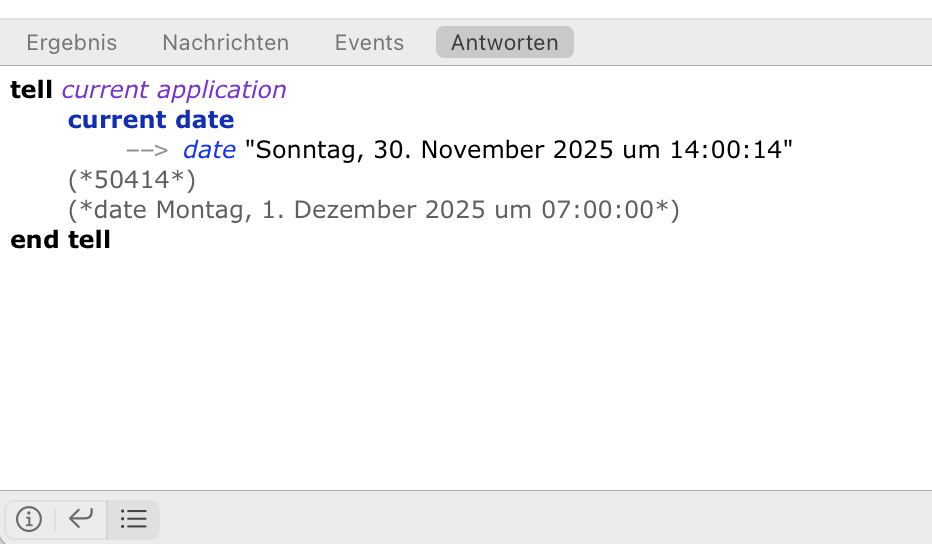This screenshot has width=932, height=544.
Task: Switch to the Ergebnis tab
Action: click(x=71, y=43)
